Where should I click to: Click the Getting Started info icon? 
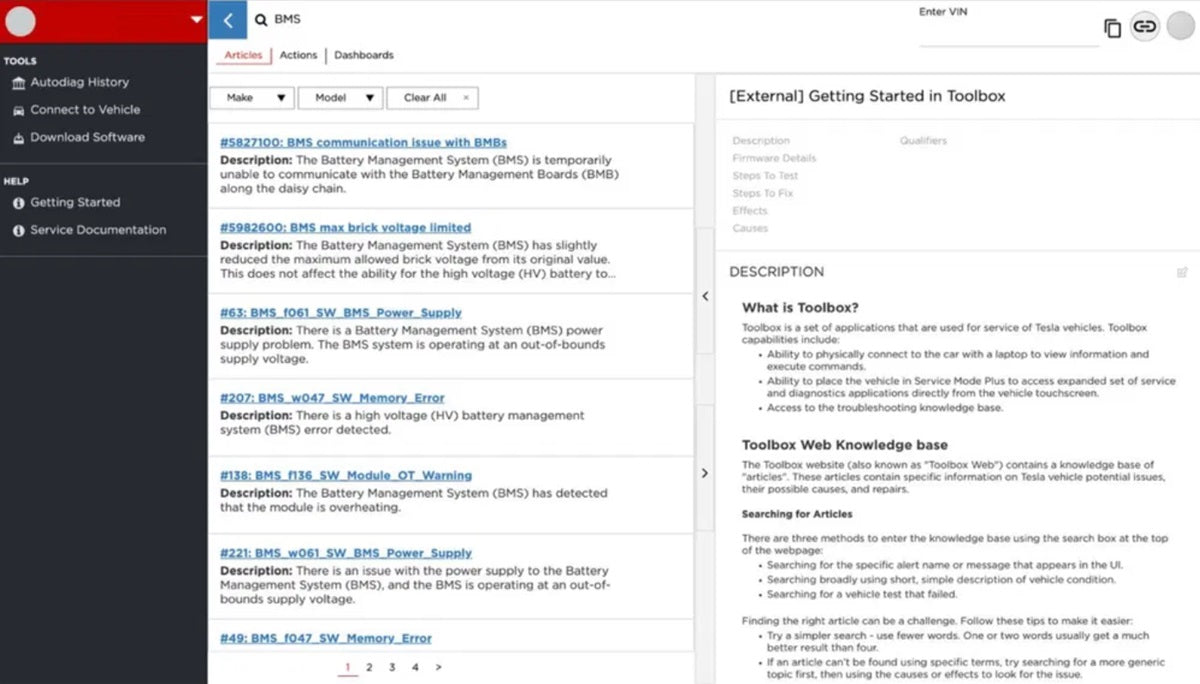(x=19, y=203)
